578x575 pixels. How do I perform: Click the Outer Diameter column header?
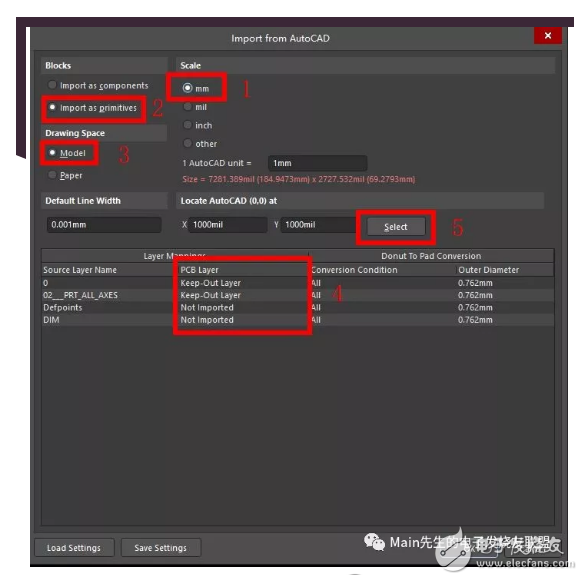[488, 270]
